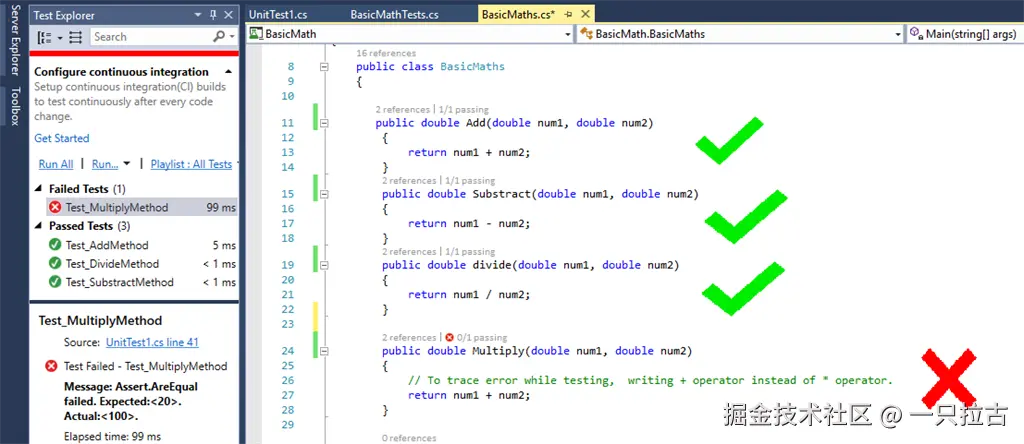This screenshot has width=1024, height=444.
Task: Click red icon next to Test Failed message
Action: 52,366
